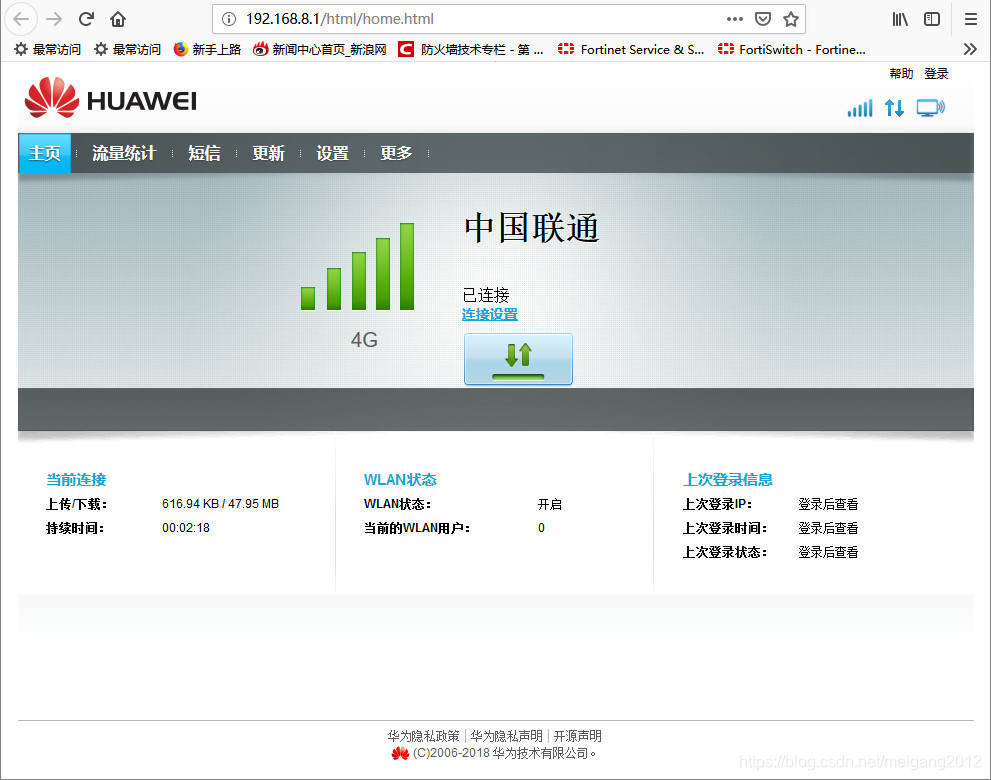Click the Huawei logo
Viewport: 991px width, 780px height.
[x=111, y=98]
